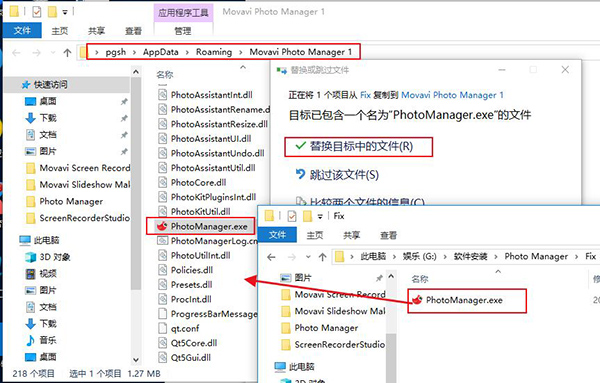Select the PhotoAssistantInt.dll file

pos(212,95)
